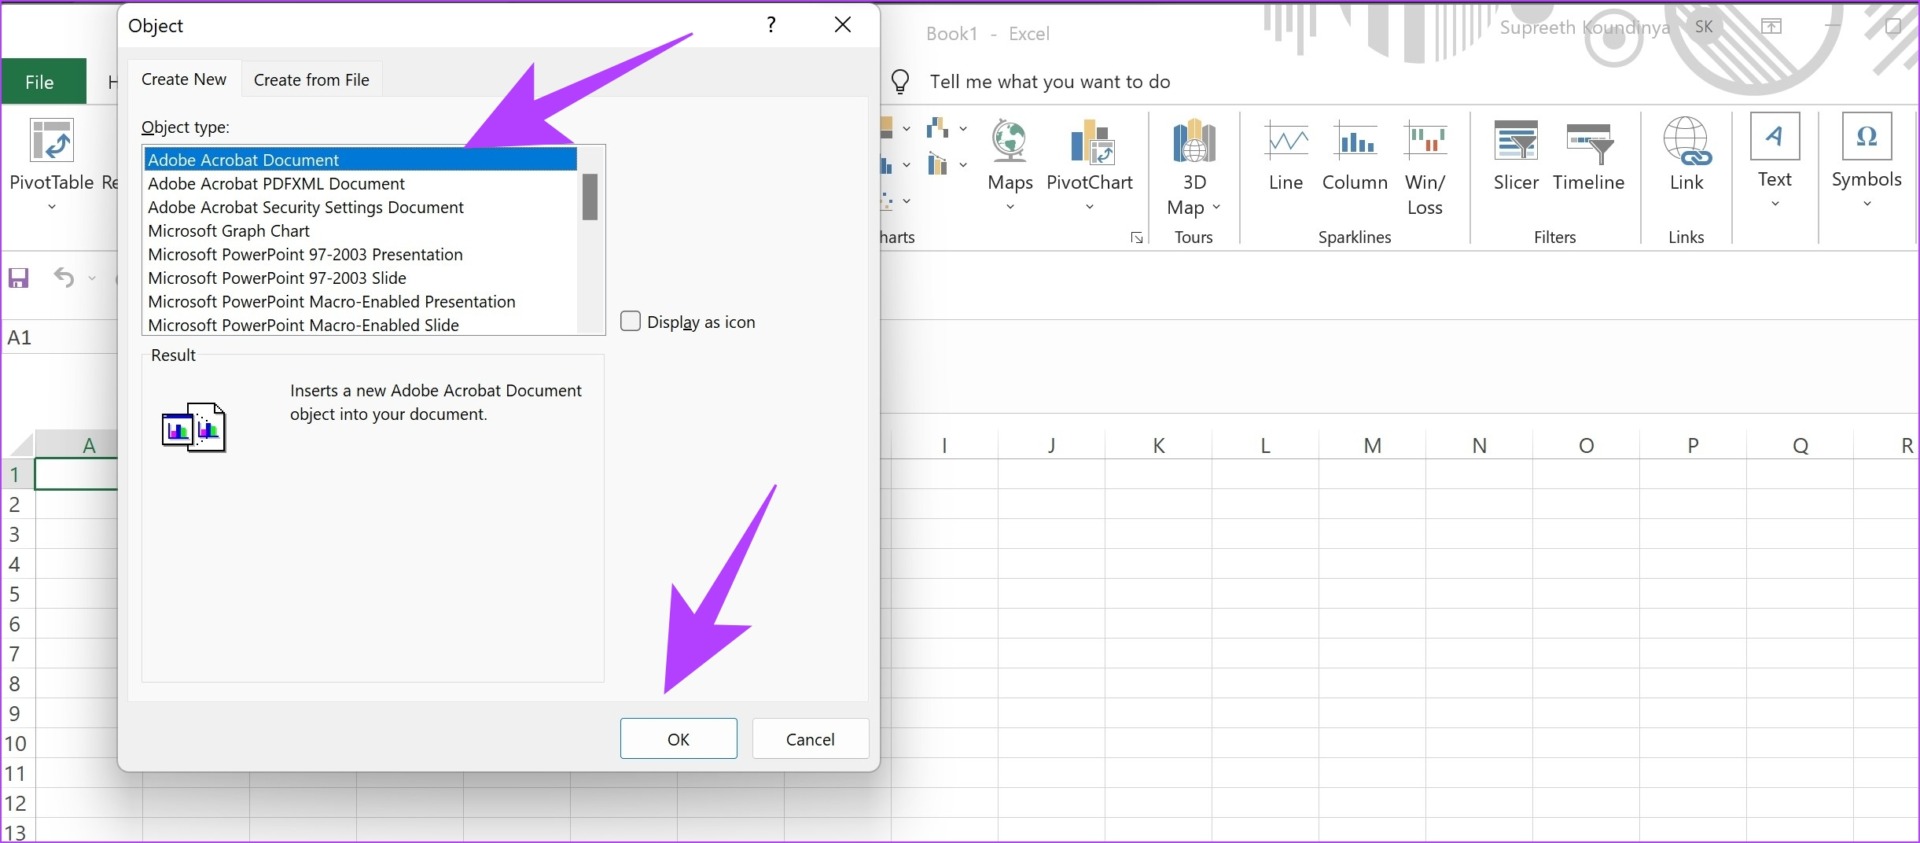
Task: Select Microsoft PowerPoint 97-2003 Presentation
Action: (361, 254)
